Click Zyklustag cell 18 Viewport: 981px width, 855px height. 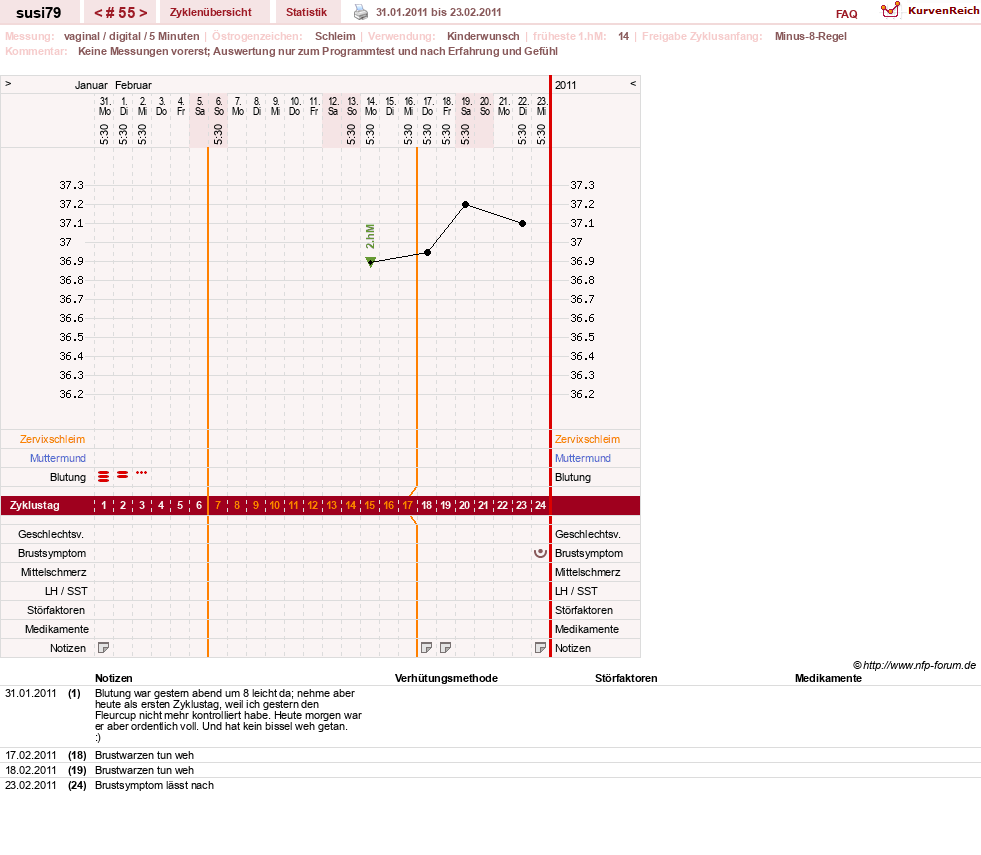tap(427, 505)
